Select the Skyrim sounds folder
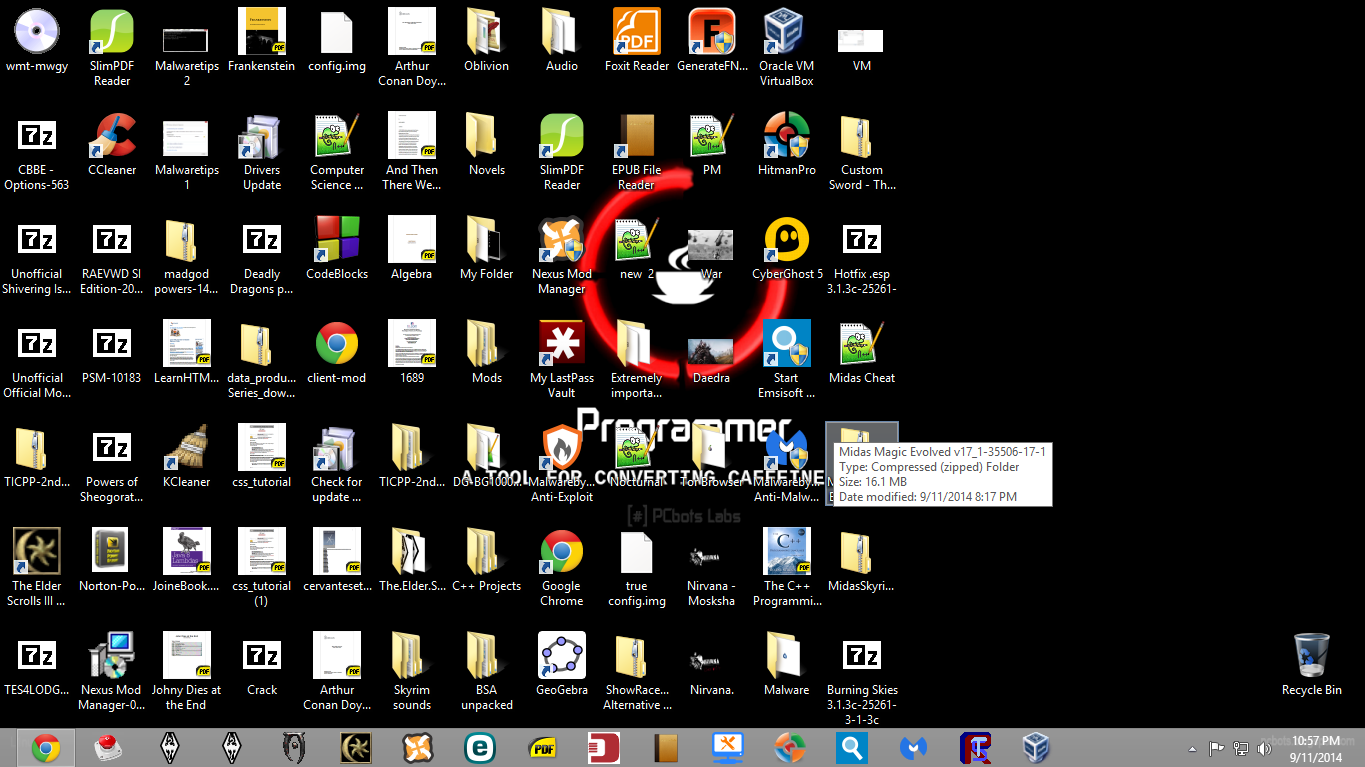Viewport: 1365px width, 767px height. tap(412, 670)
